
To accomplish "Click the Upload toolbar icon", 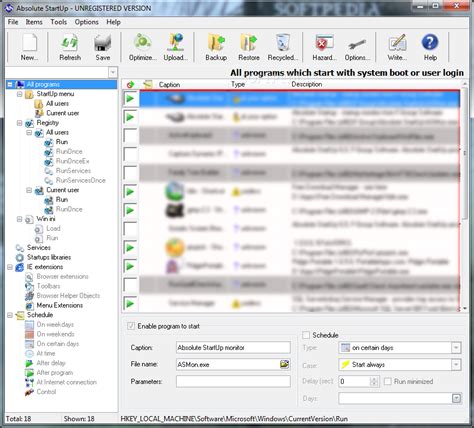I will (176, 47).
